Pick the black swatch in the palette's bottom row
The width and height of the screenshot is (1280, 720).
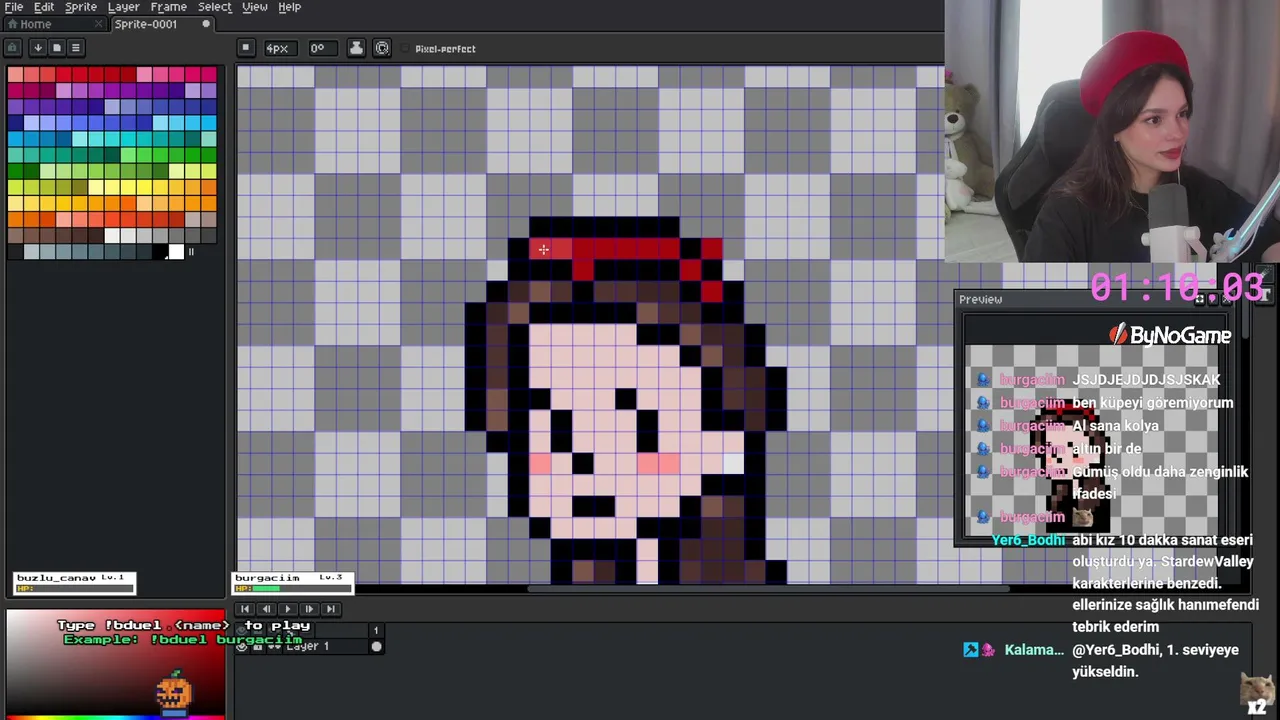(160, 252)
